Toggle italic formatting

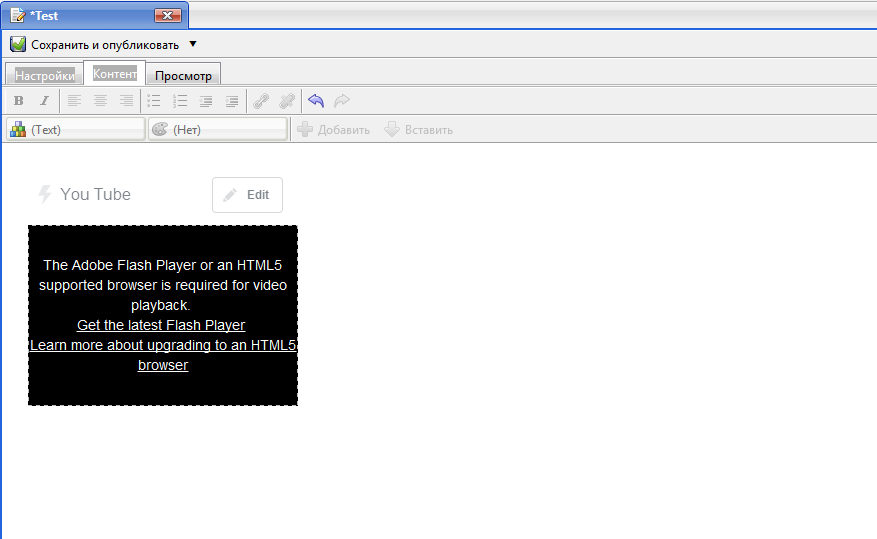click(44, 101)
